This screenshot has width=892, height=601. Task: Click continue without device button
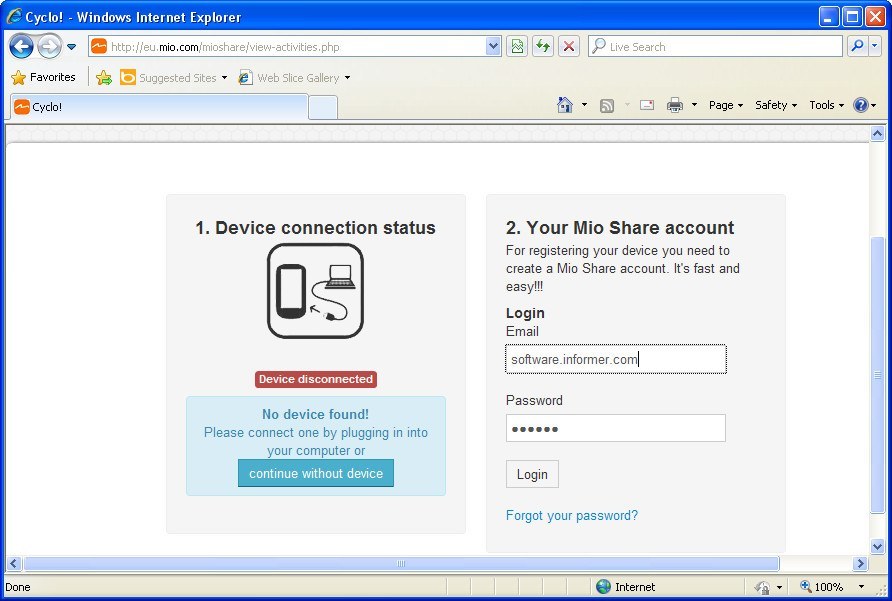coord(316,474)
